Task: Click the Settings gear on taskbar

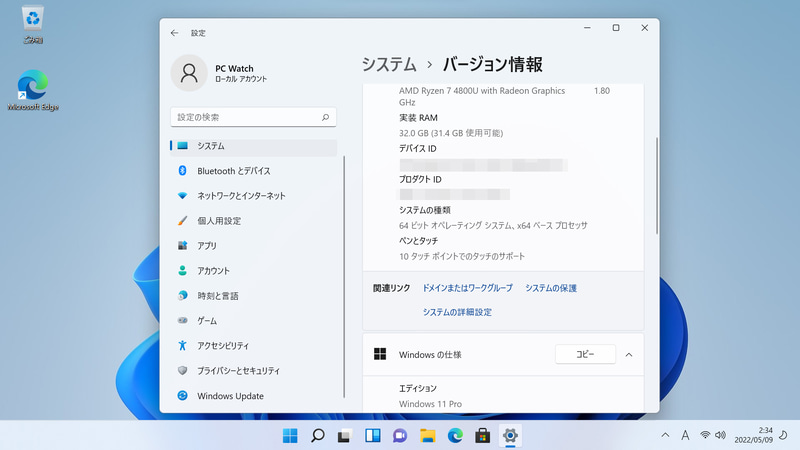Action: (510, 436)
